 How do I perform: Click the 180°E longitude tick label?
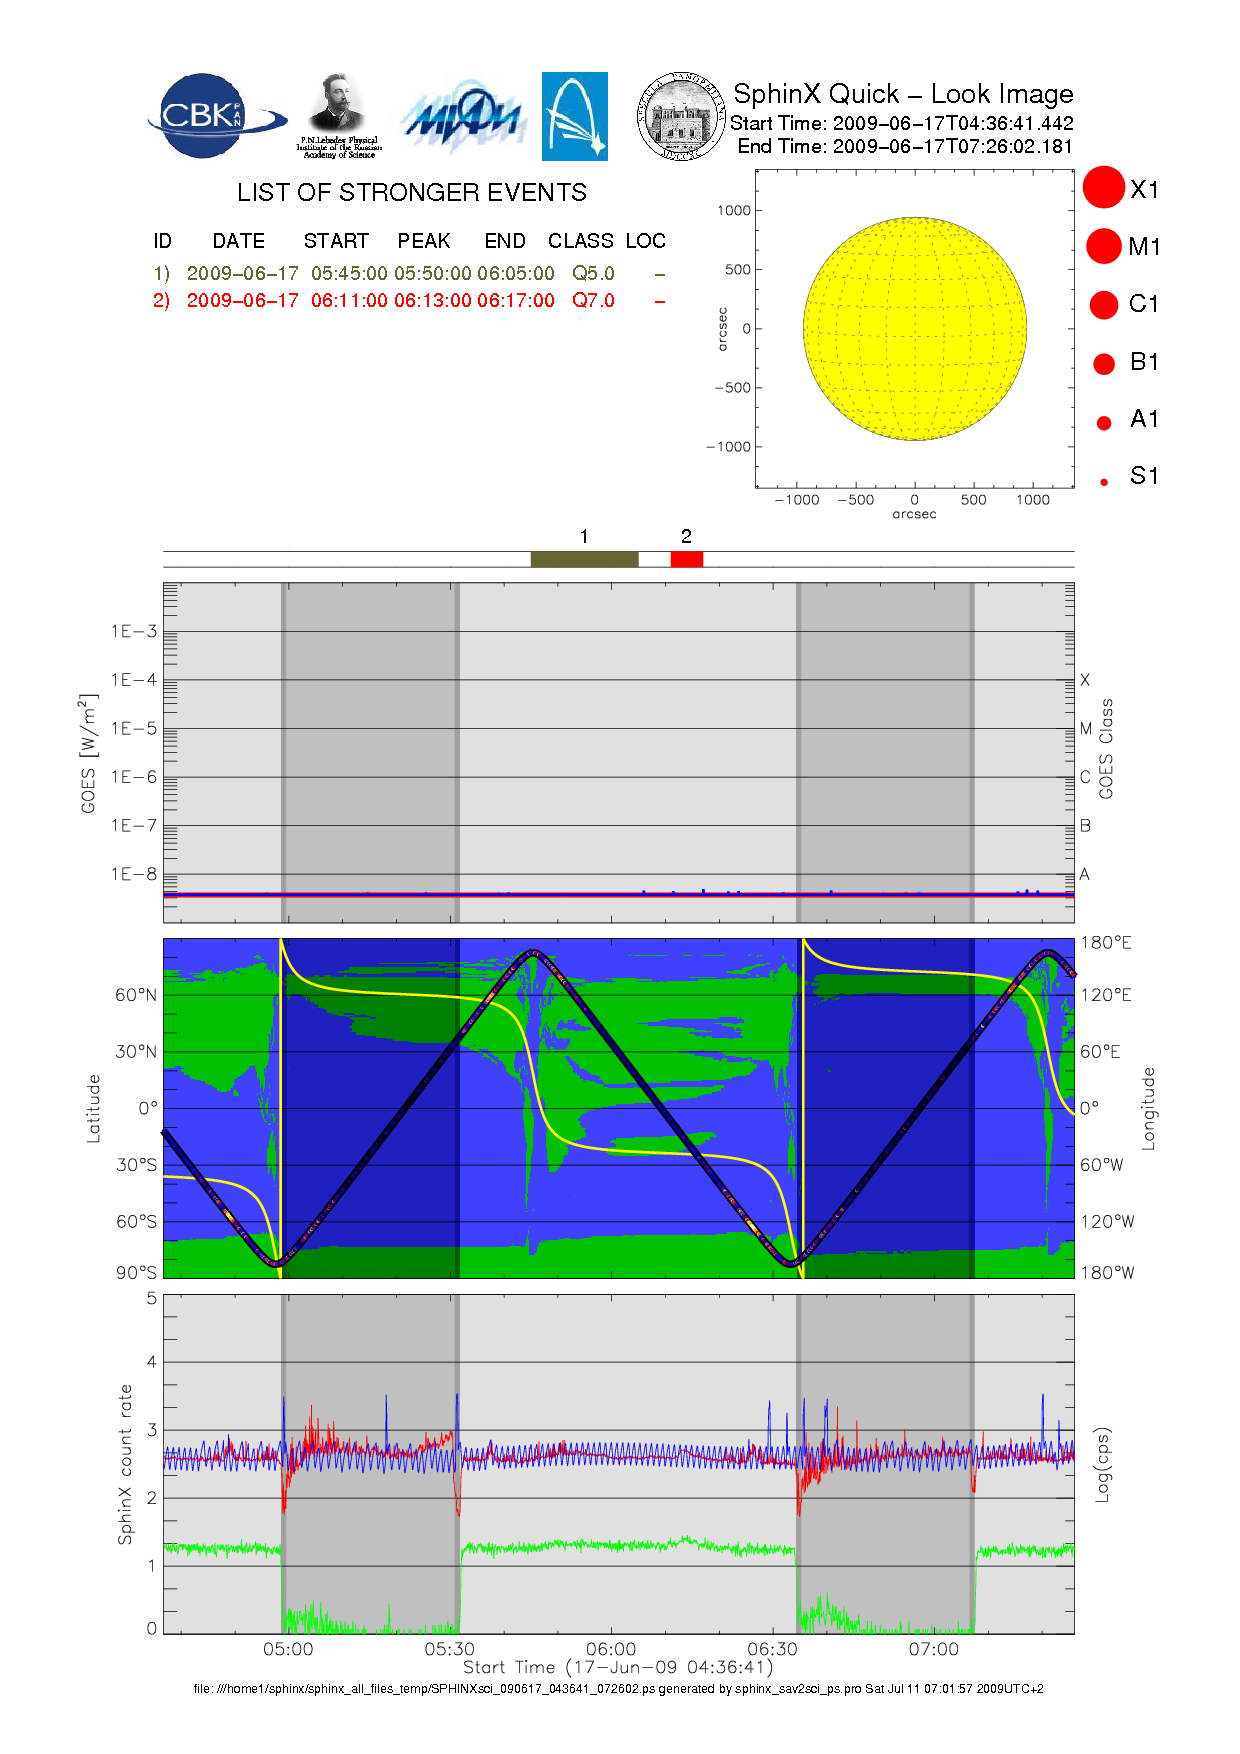(1106, 942)
